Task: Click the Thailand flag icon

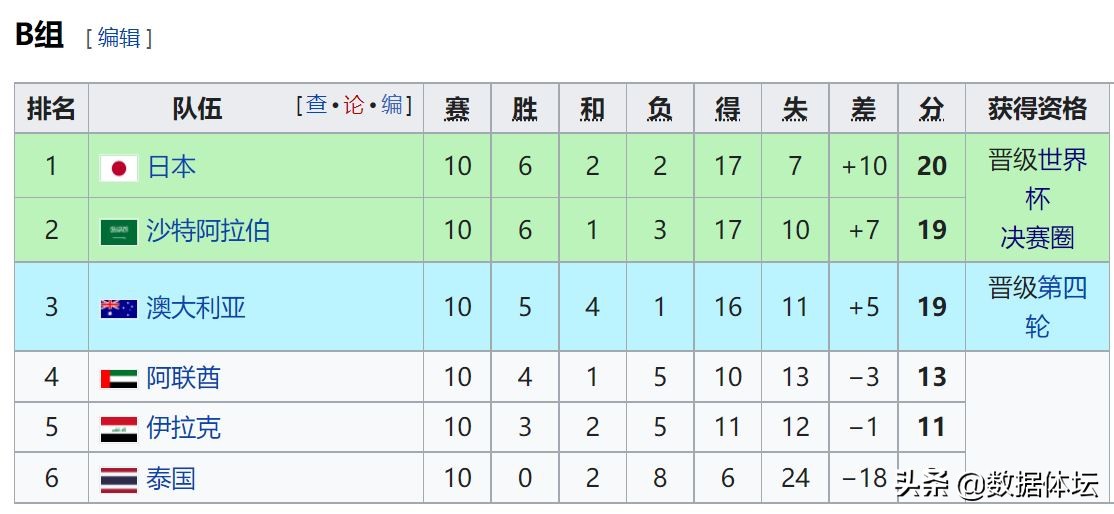Action: (x=119, y=480)
